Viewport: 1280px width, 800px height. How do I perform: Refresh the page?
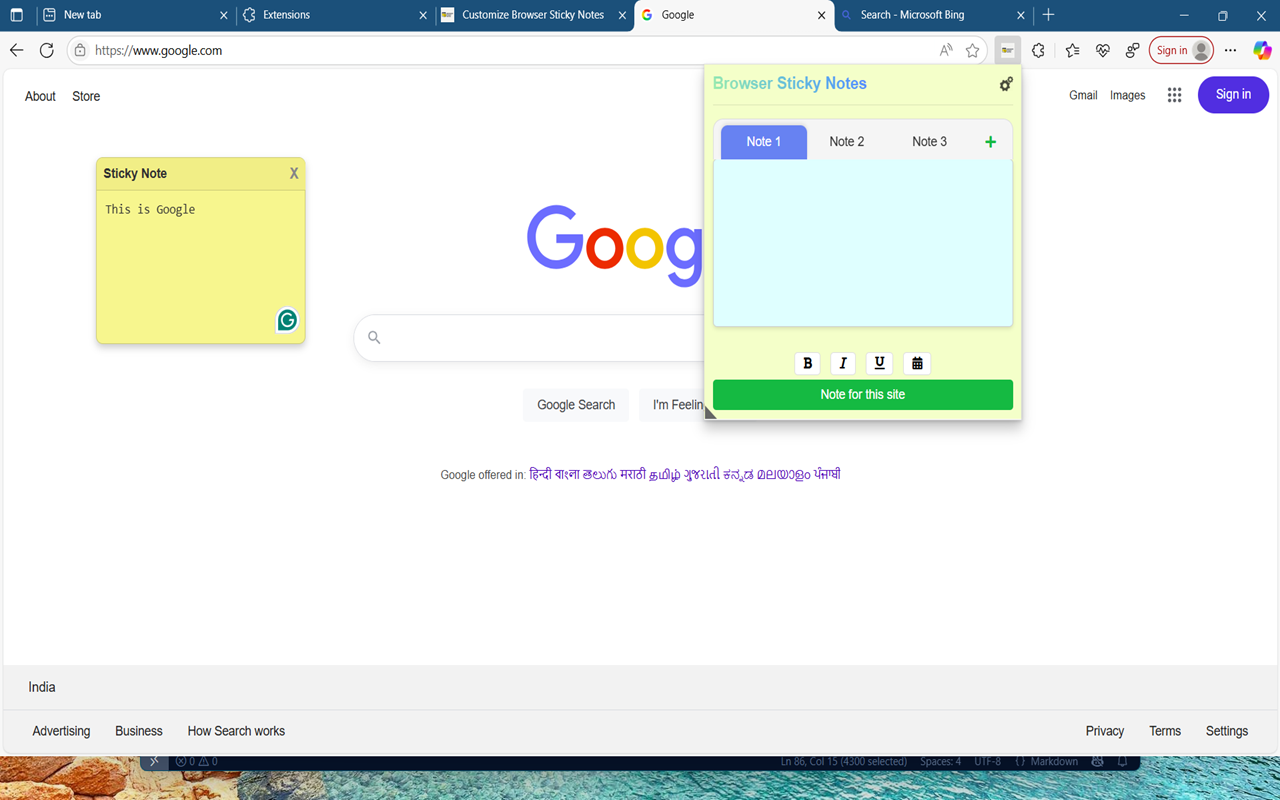tap(46, 50)
